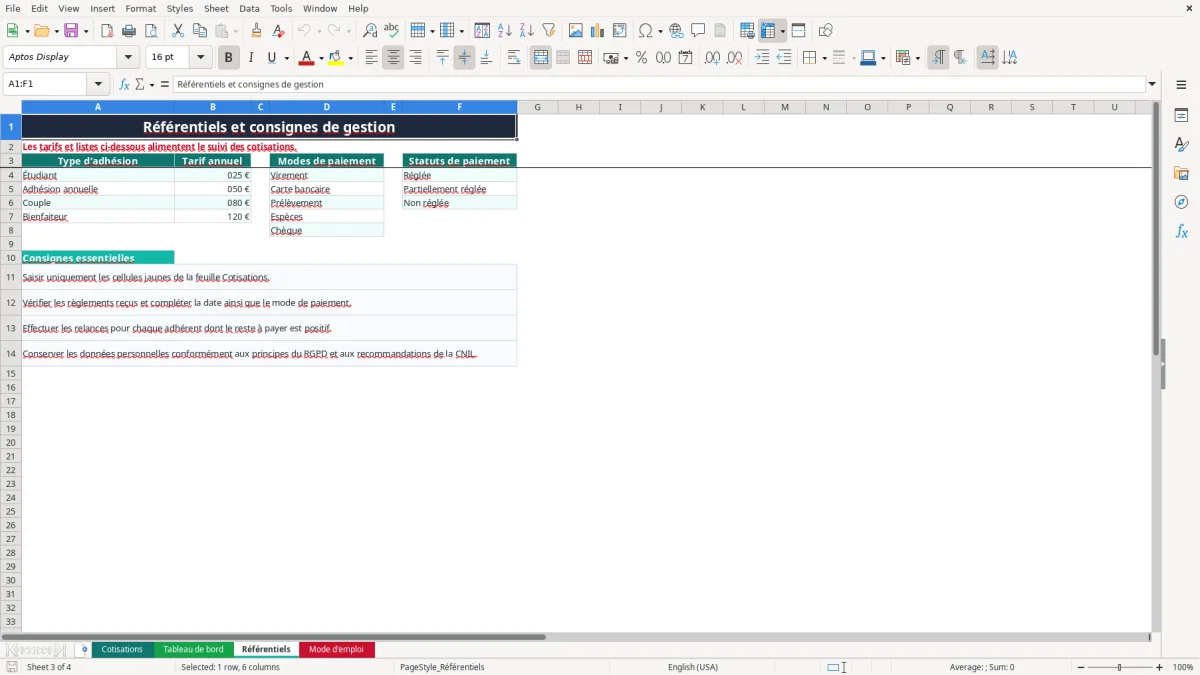Switch to the Cotisations sheet tab

(x=122, y=649)
